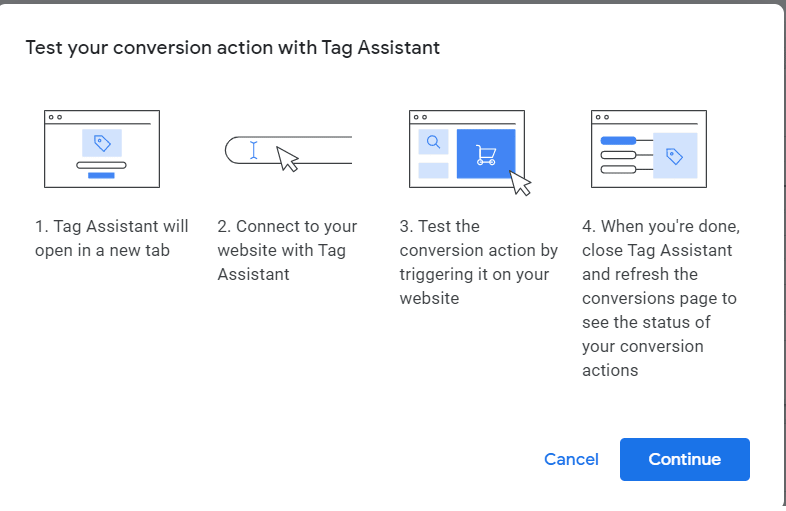Click the "Tag Assistant will open in a new tab" text

[111, 238]
